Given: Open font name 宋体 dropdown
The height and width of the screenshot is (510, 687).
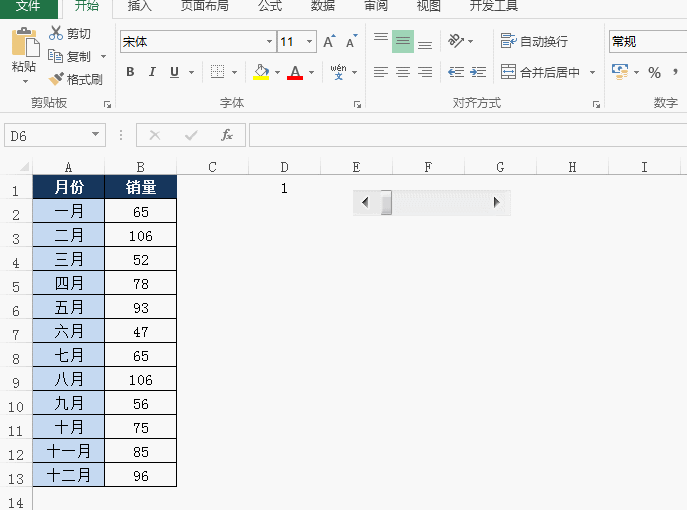Looking at the screenshot, I should point(269,42).
